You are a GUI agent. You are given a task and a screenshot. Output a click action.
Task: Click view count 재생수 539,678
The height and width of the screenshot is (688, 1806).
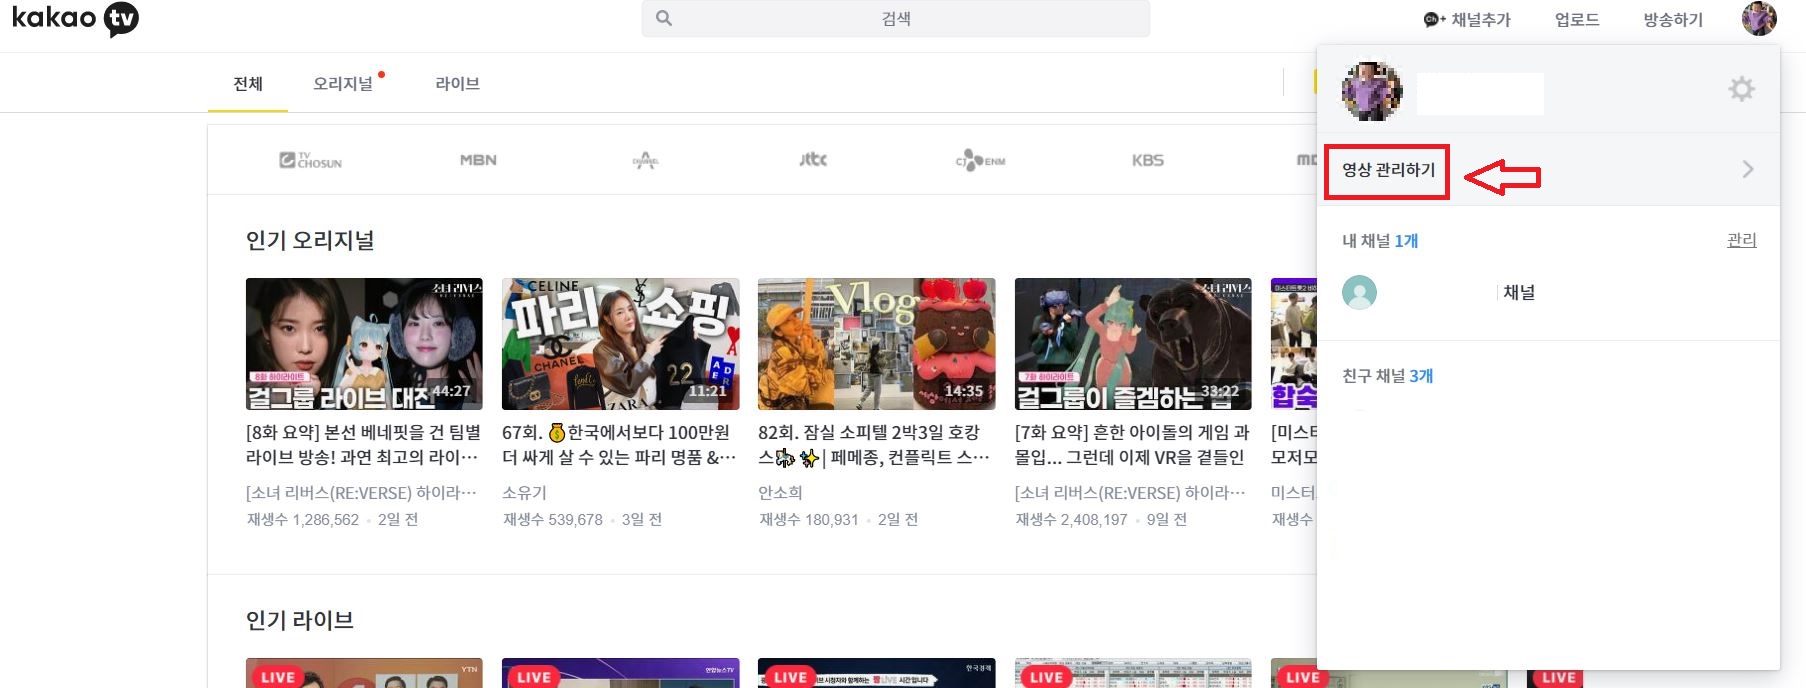pyautogui.click(x=553, y=520)
